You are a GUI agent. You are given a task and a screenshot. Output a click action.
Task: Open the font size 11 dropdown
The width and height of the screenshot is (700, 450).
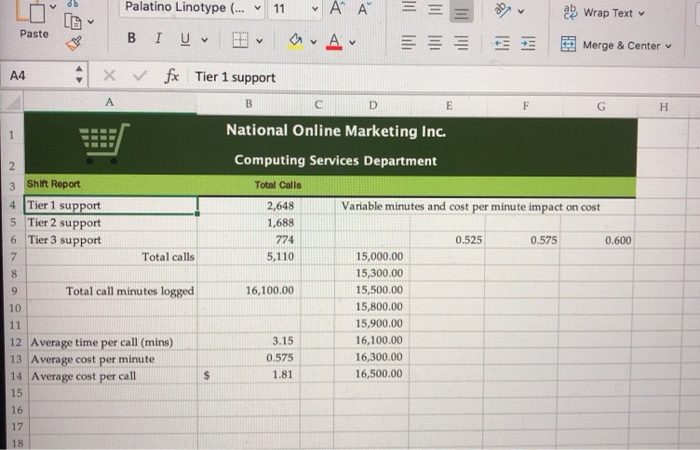pyautogui.click(x=315, y=8)
